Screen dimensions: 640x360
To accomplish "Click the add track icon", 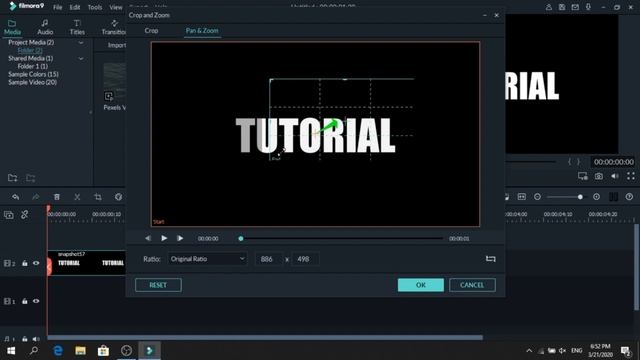I will click(9, 215).
